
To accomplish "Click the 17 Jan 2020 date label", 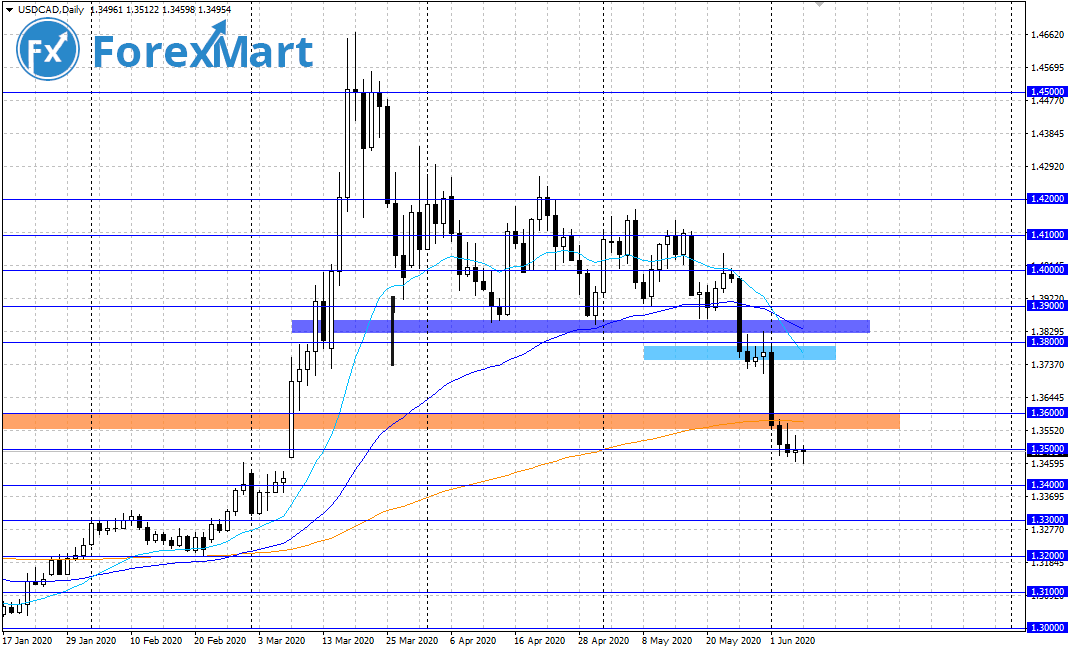I will pos(26,640).
